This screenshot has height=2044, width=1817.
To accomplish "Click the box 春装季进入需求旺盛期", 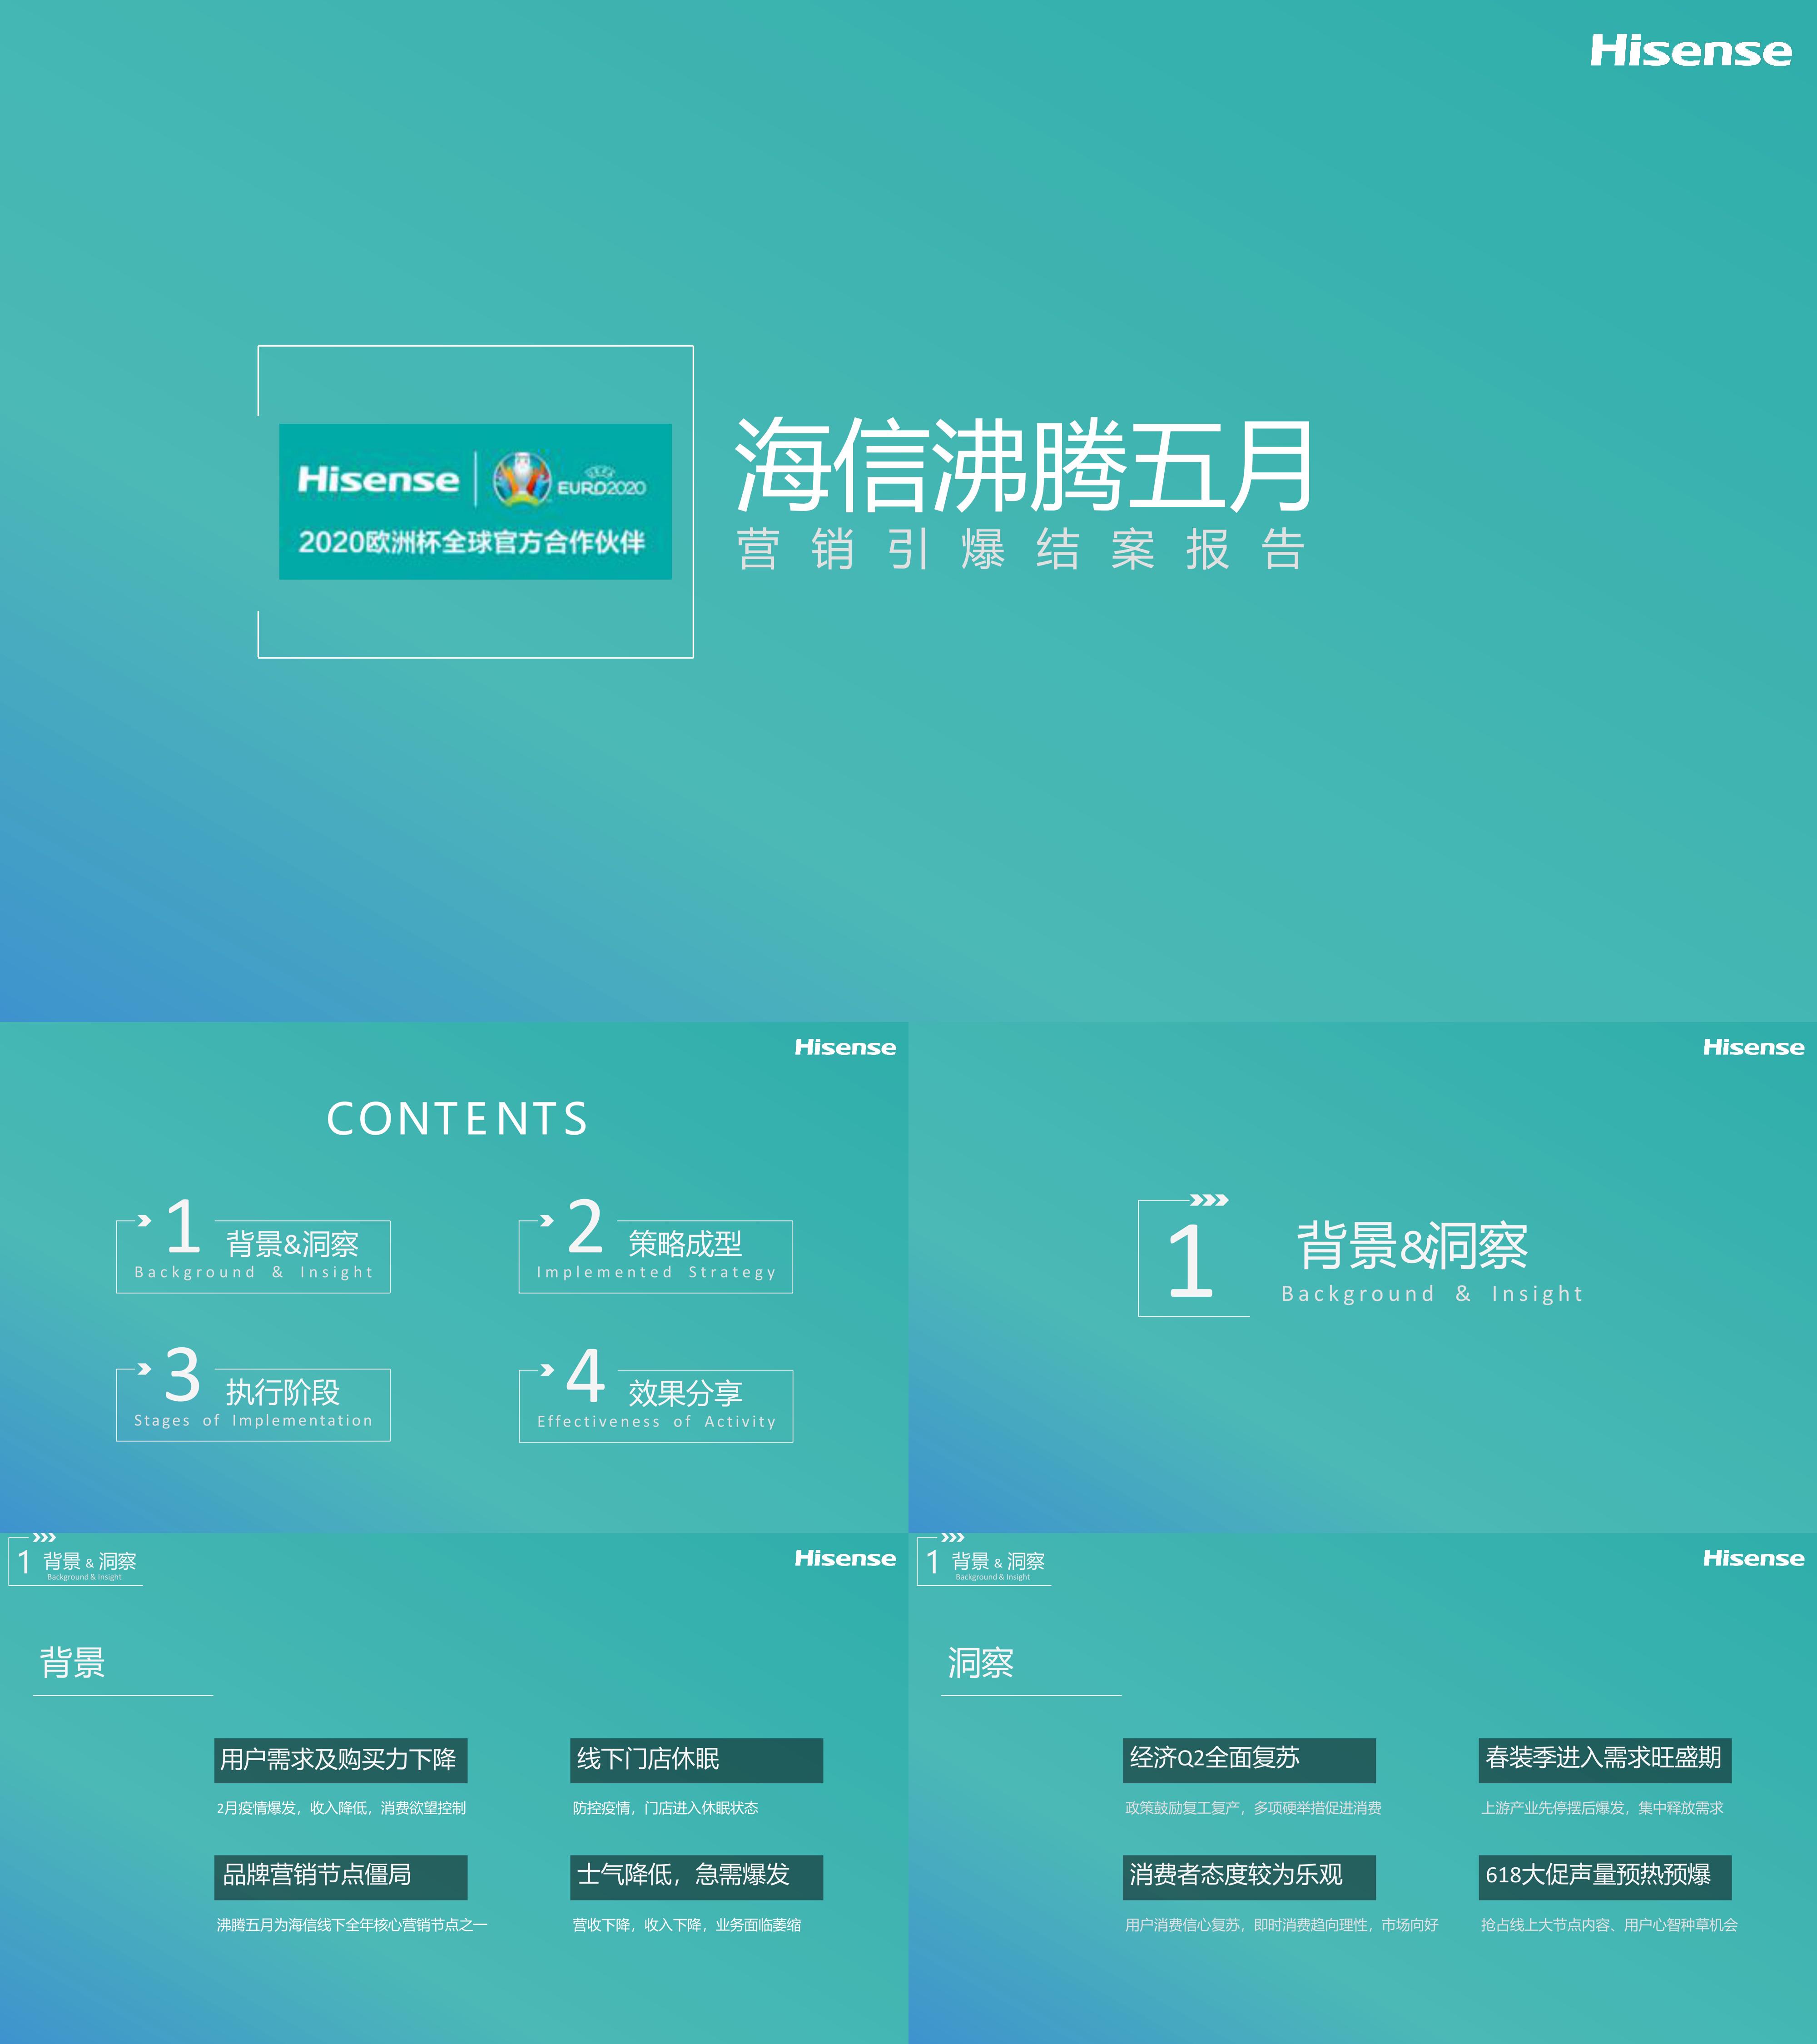I will click(x=1605, y=1760).
